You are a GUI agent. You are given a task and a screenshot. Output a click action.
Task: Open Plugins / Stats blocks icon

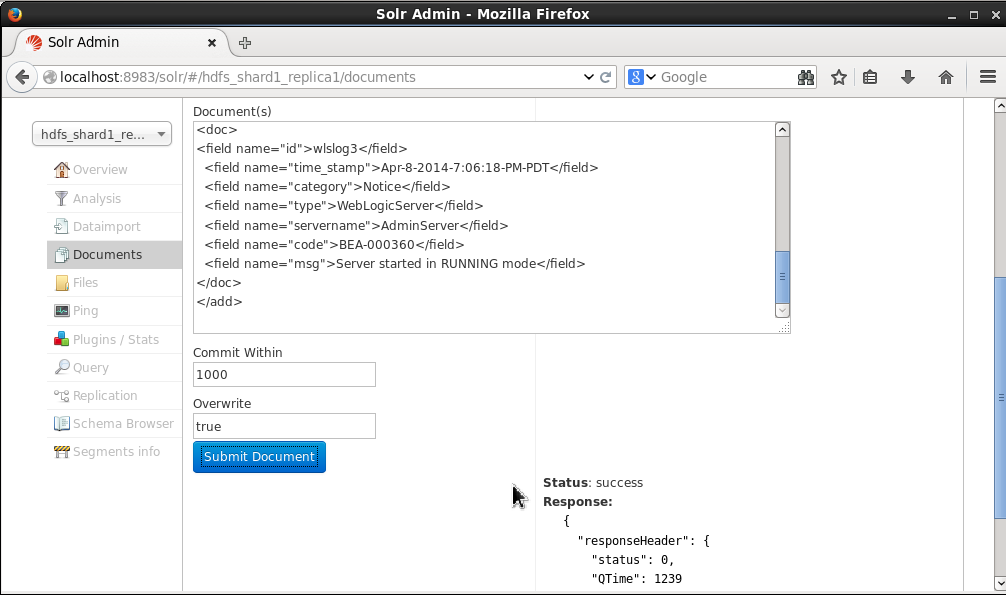coord(62,339)
